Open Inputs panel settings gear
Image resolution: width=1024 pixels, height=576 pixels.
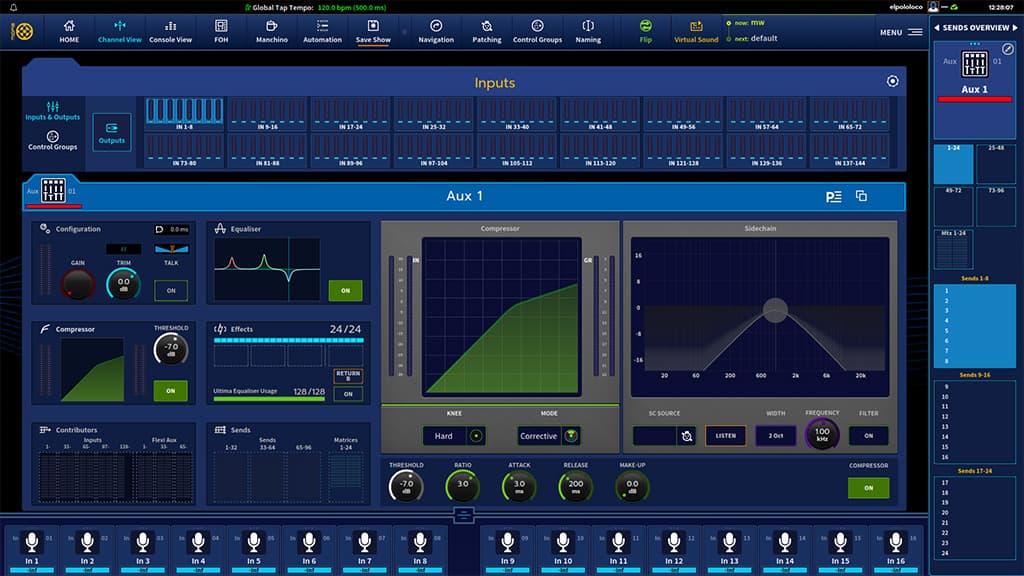tap(892, 81)
